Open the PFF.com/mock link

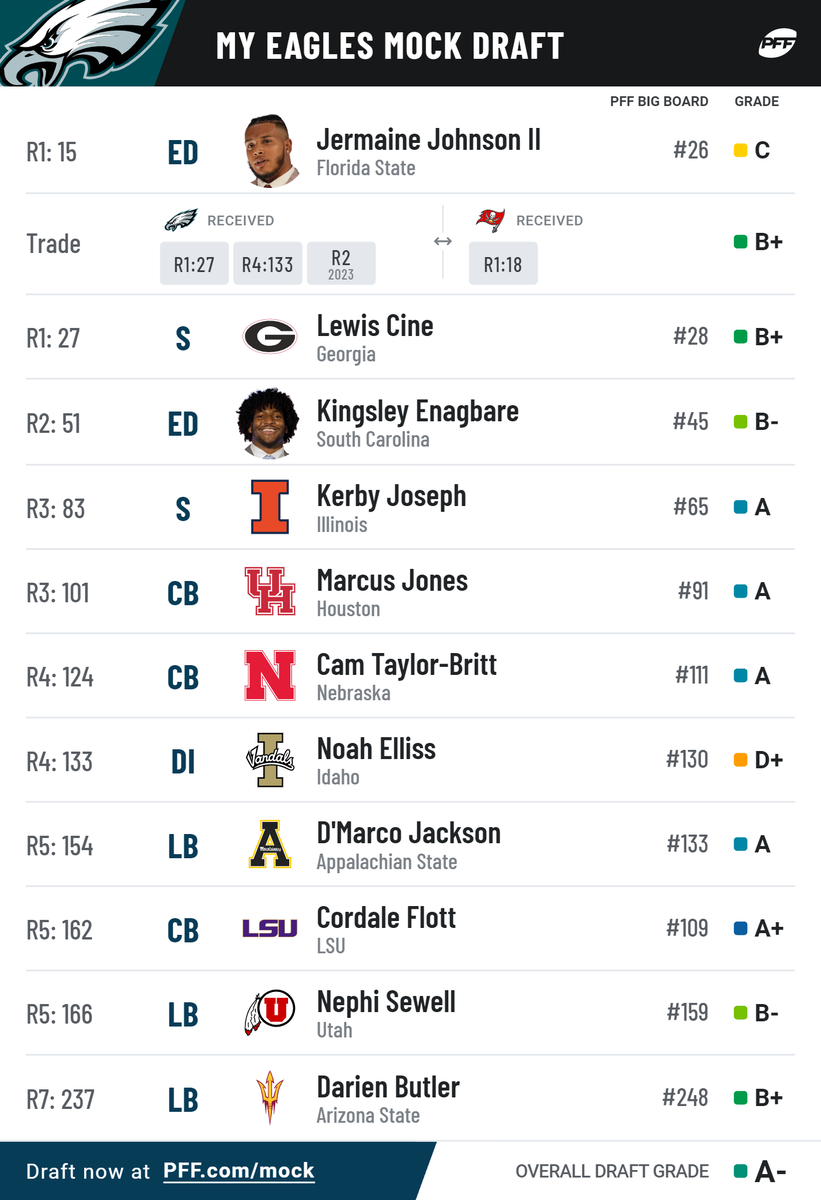(238, 1171)
